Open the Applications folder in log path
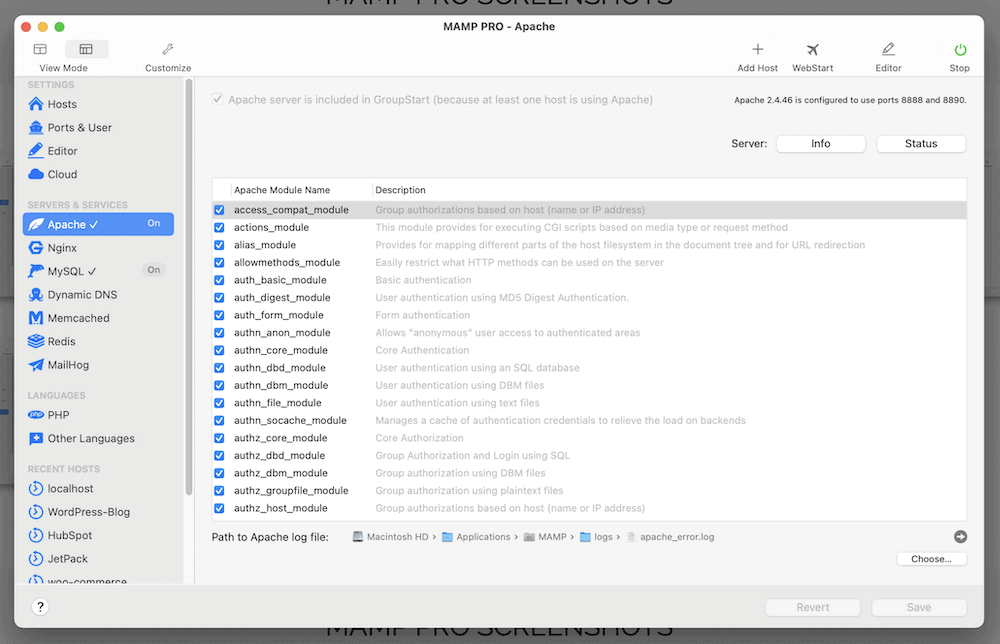The height and width of the screenshot is (644, 1000). tap(483, 537)
